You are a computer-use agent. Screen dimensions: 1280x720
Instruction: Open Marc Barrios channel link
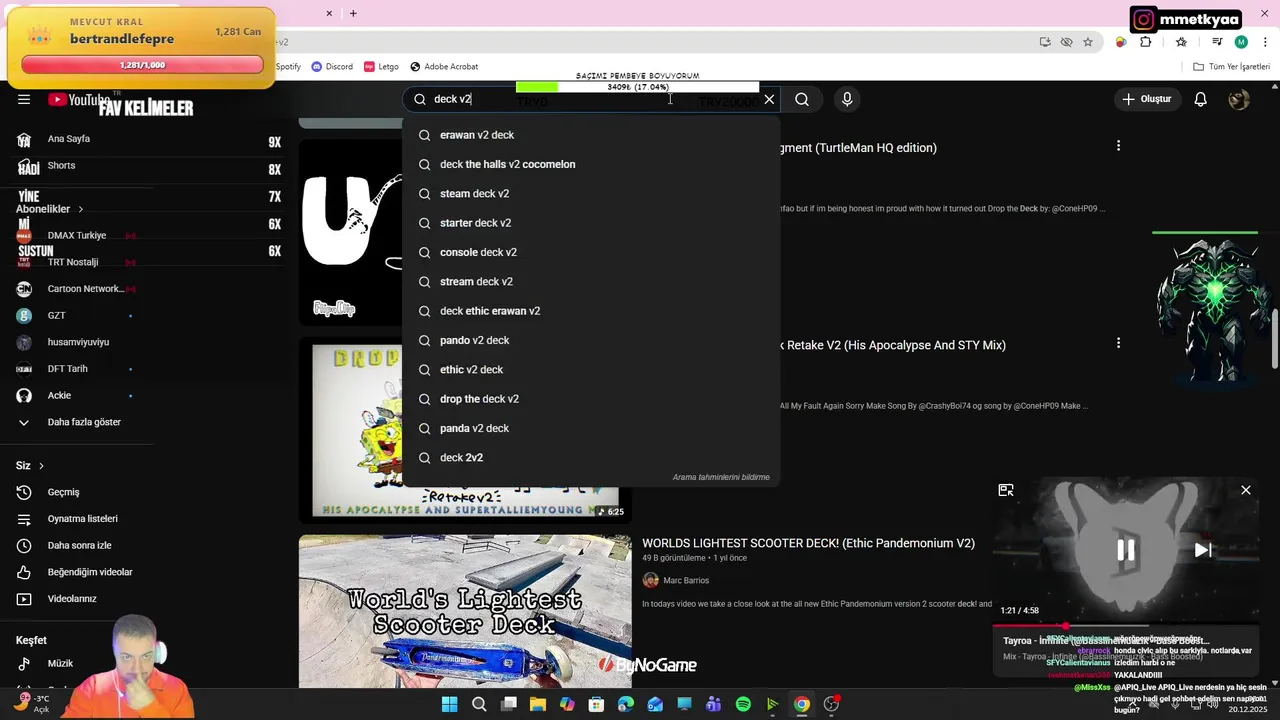[x=686, y=580]
